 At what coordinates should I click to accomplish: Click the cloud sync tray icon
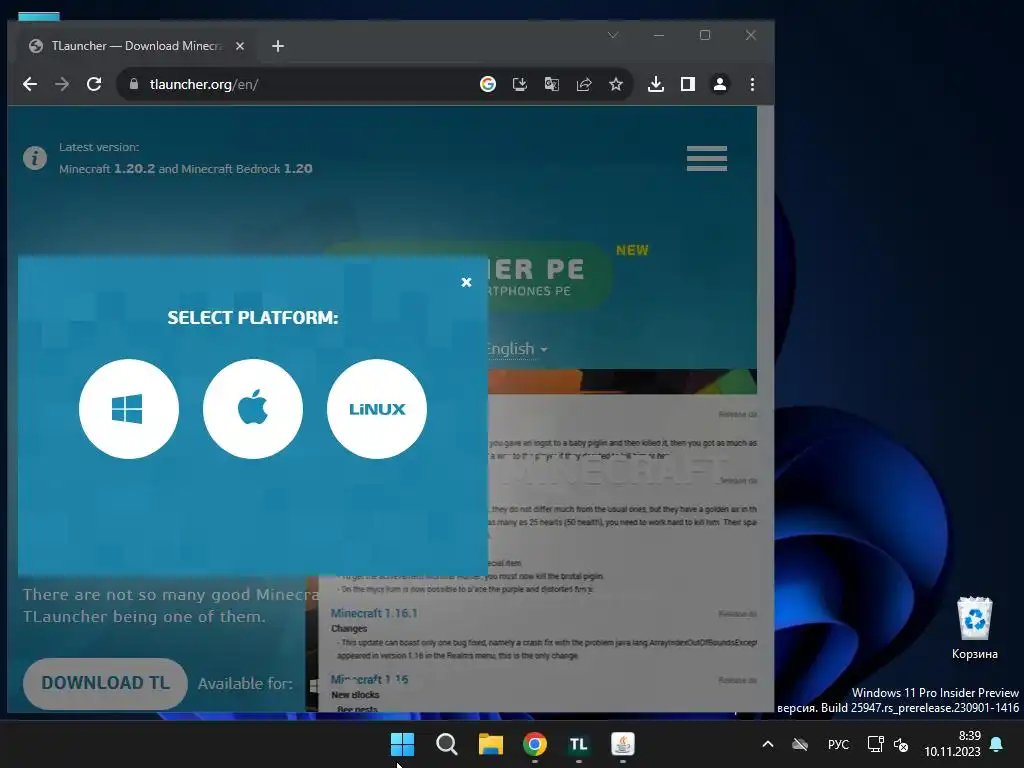click(800, 744)
